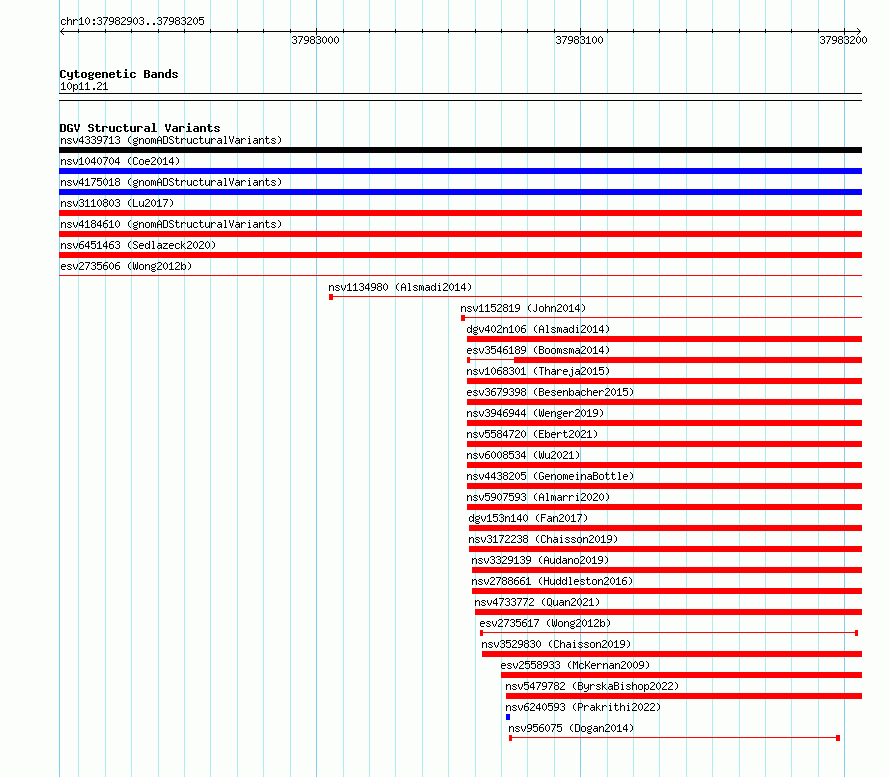Click the blue bar under nsv4175018

pyautogui.click(x=460, y=192)
